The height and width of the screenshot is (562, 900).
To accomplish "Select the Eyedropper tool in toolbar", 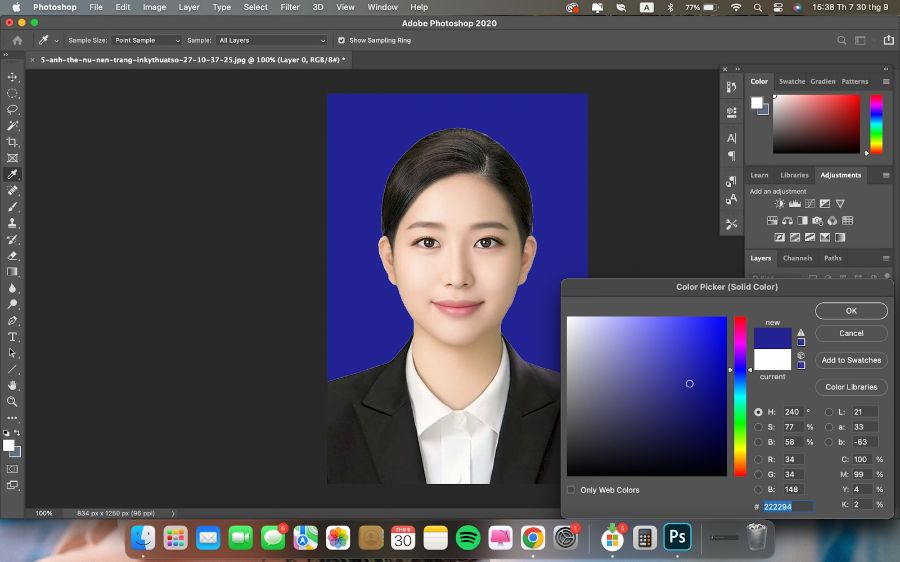I will 12,174.
